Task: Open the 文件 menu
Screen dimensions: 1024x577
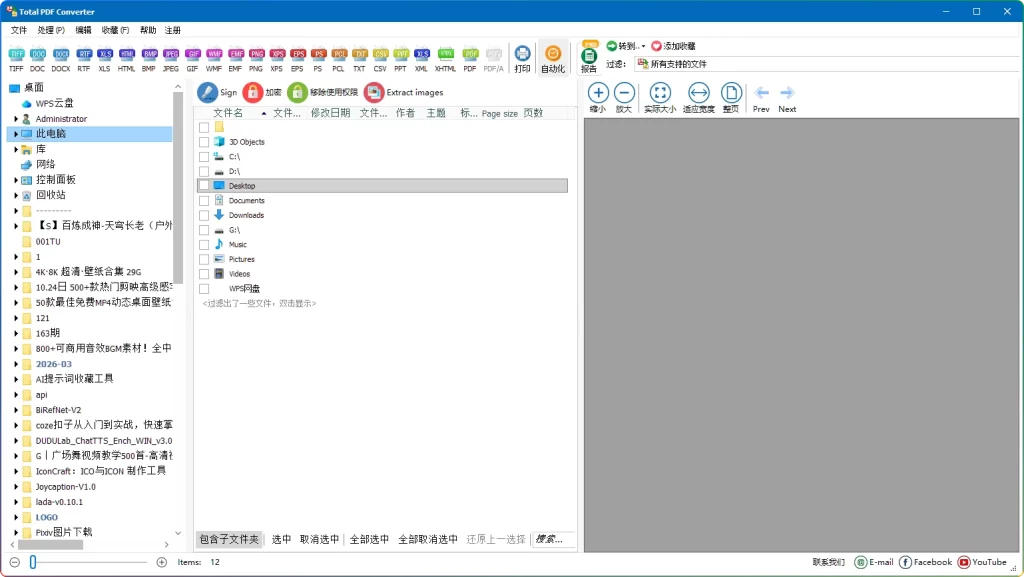Action: click(x=20, y=30)
